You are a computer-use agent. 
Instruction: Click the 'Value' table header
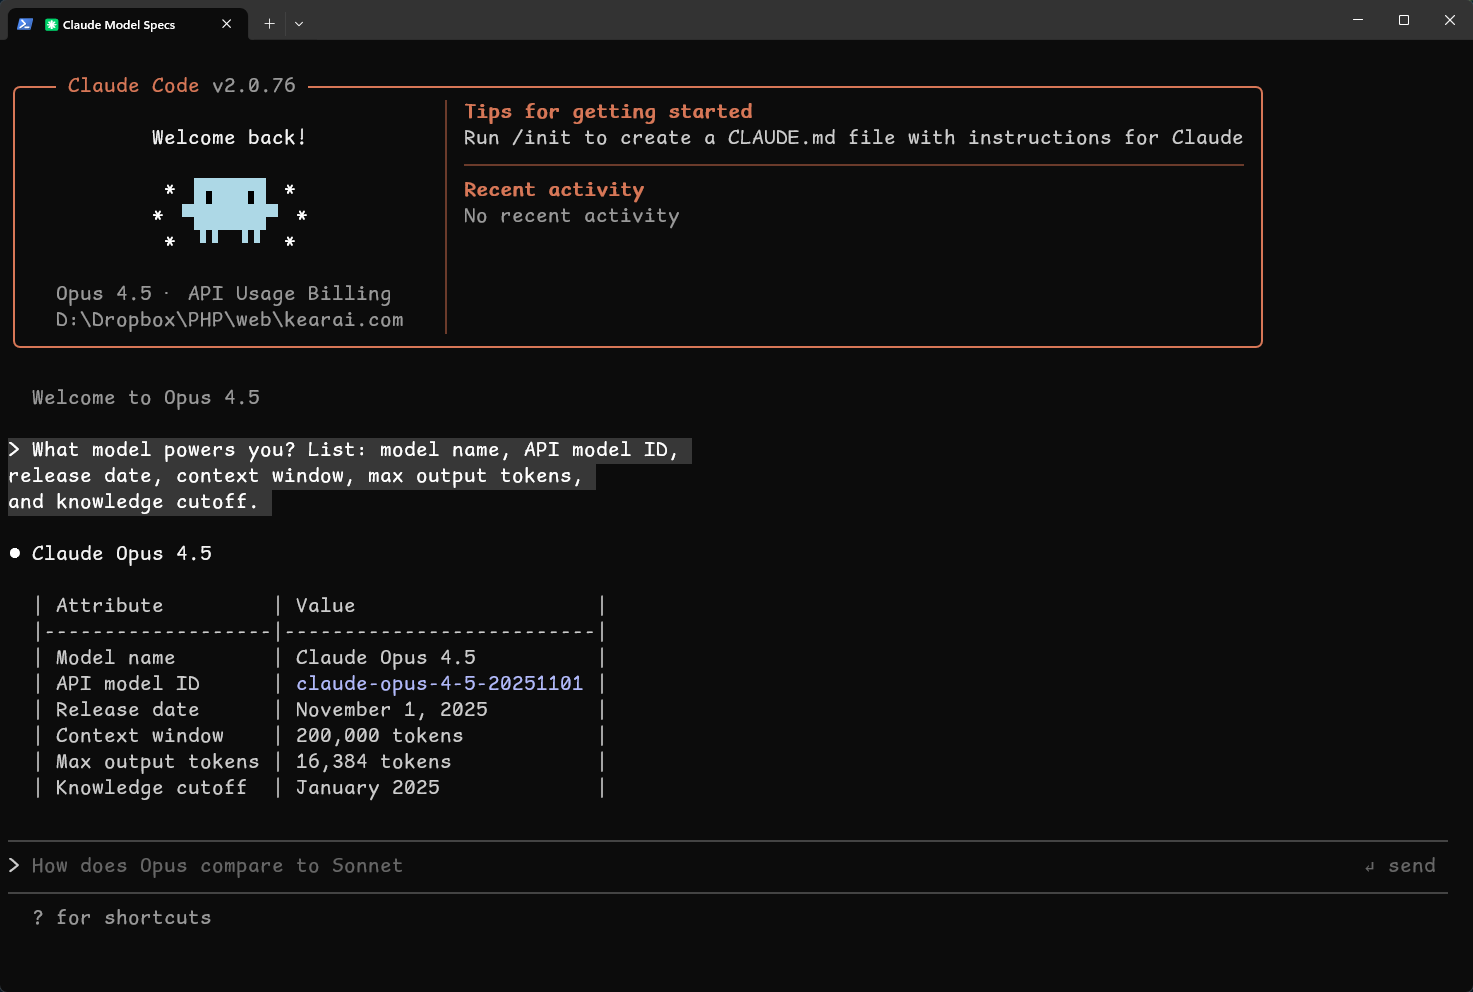pyautogui.click(x=325, y=606)
